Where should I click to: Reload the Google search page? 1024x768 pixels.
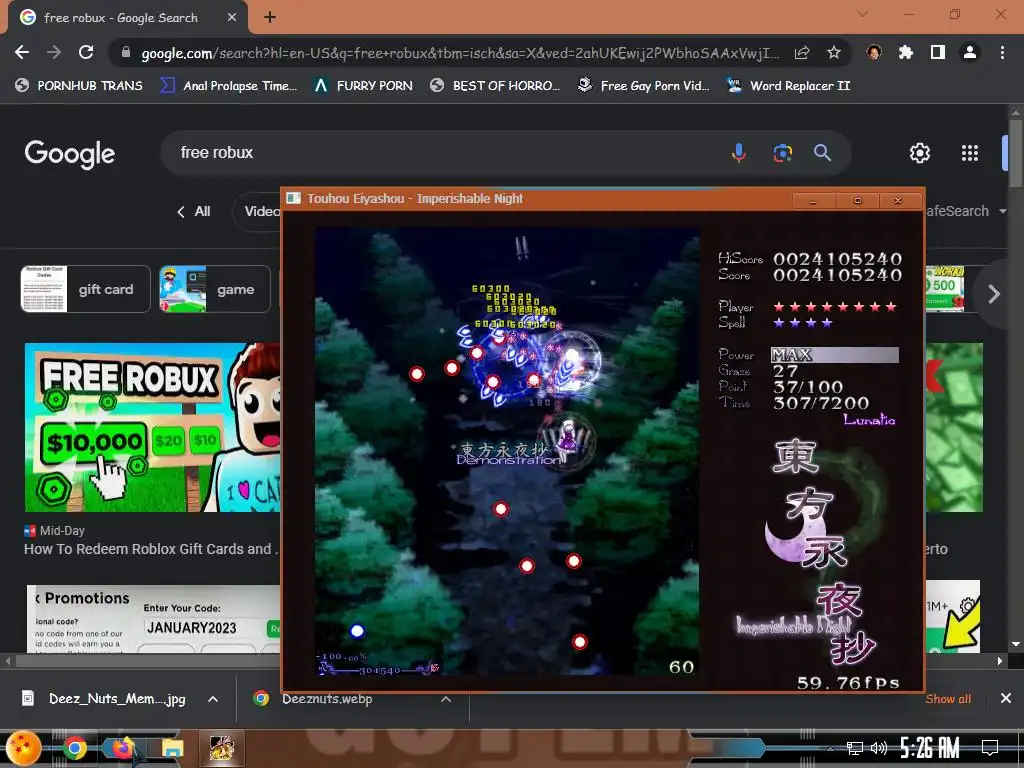tap(86, 52)
